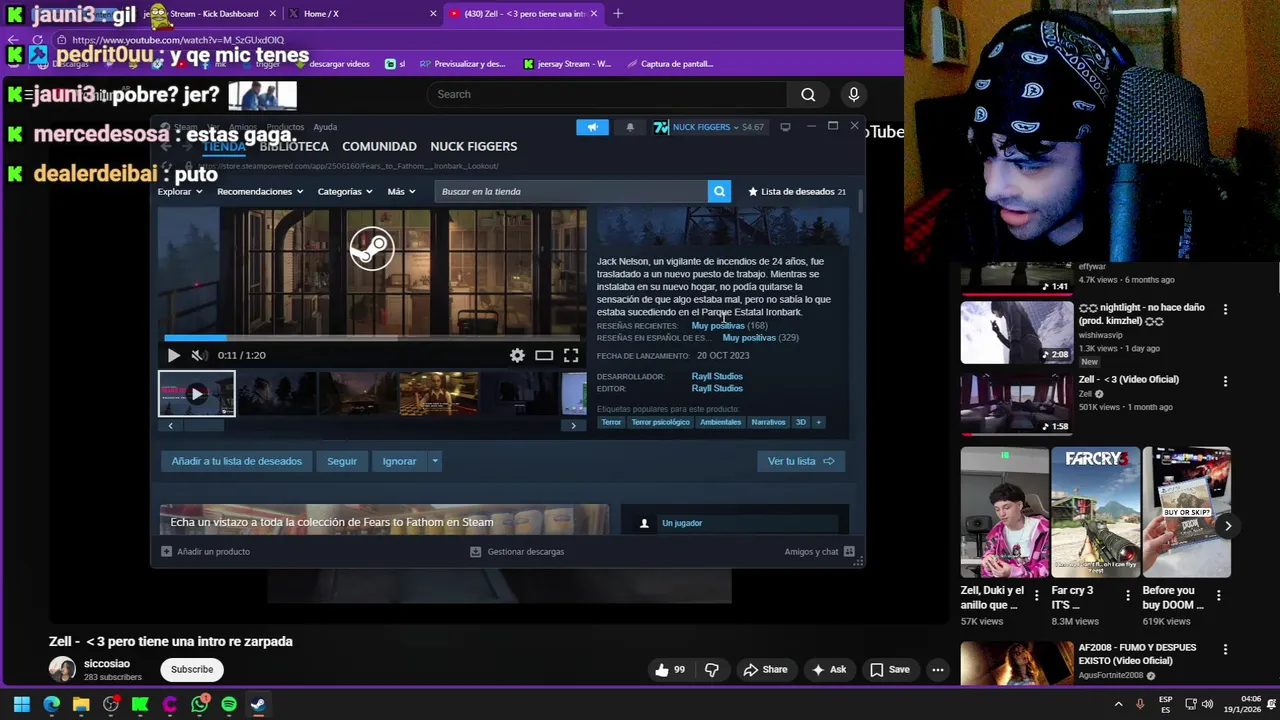This screenshot has width=1280, height=720.
Task: Select the 'Terror psicológico' tag
Action: point(660,422)
